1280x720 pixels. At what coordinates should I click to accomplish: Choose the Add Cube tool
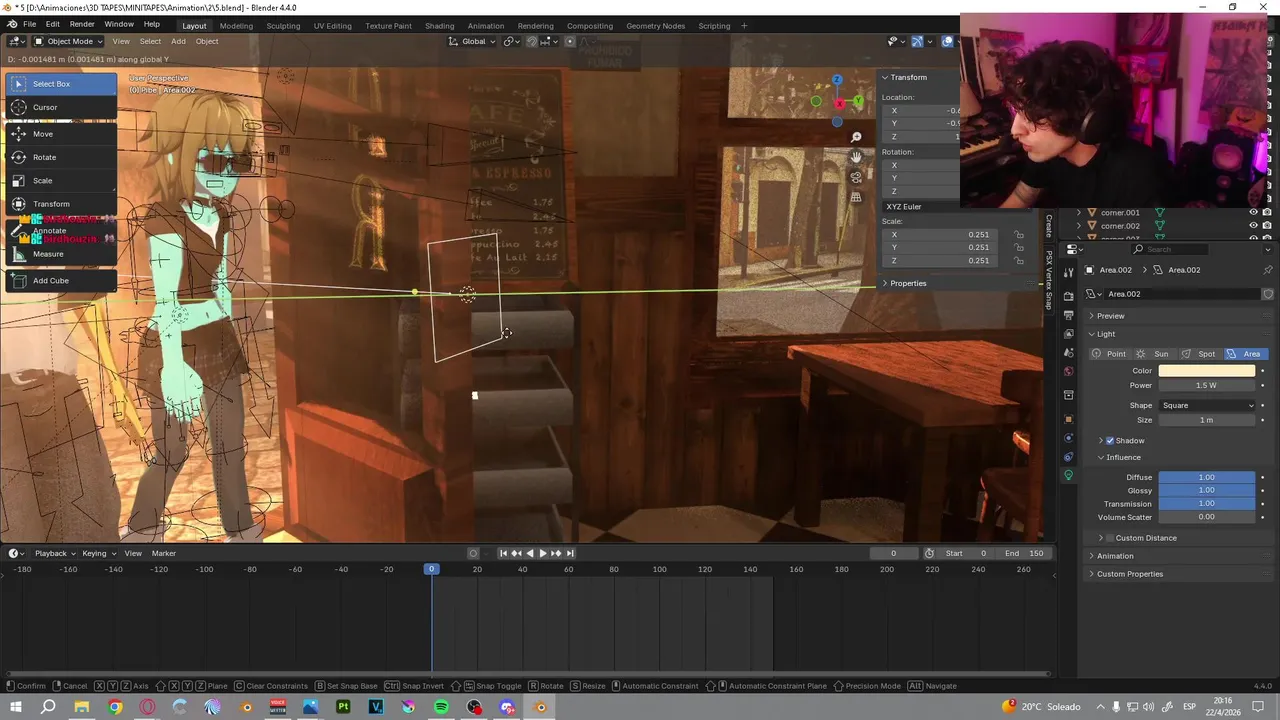(x=61, y=281)
